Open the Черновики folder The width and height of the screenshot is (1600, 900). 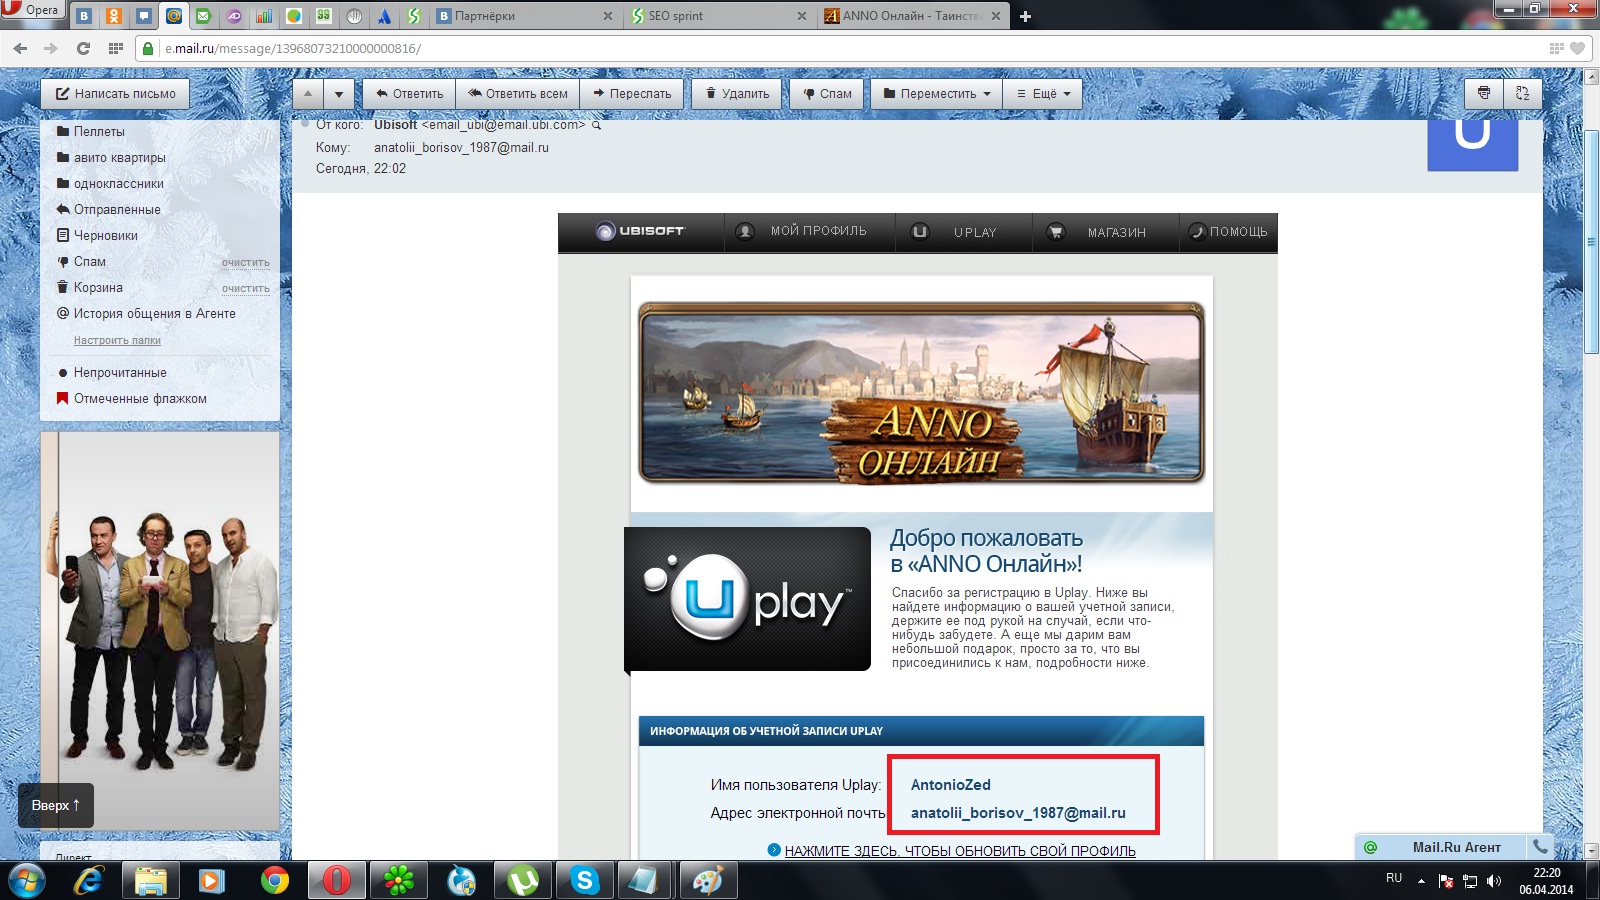105,236
